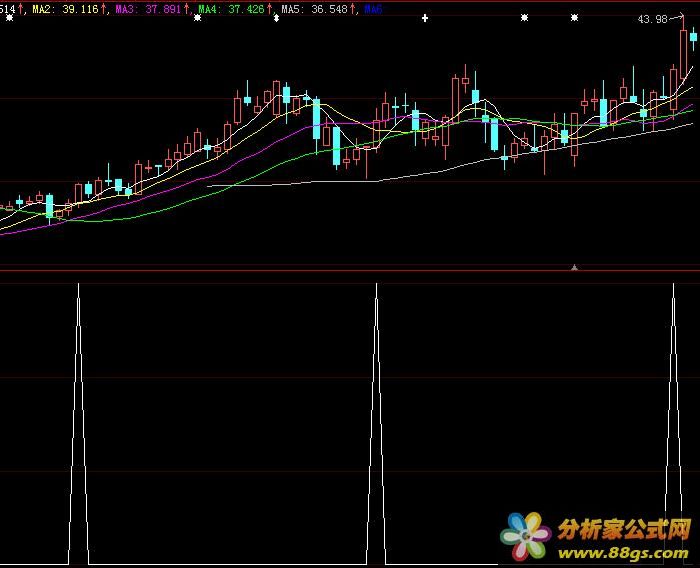Click the small gray triangle above indicator panel
700x568 pixels.
574,267
